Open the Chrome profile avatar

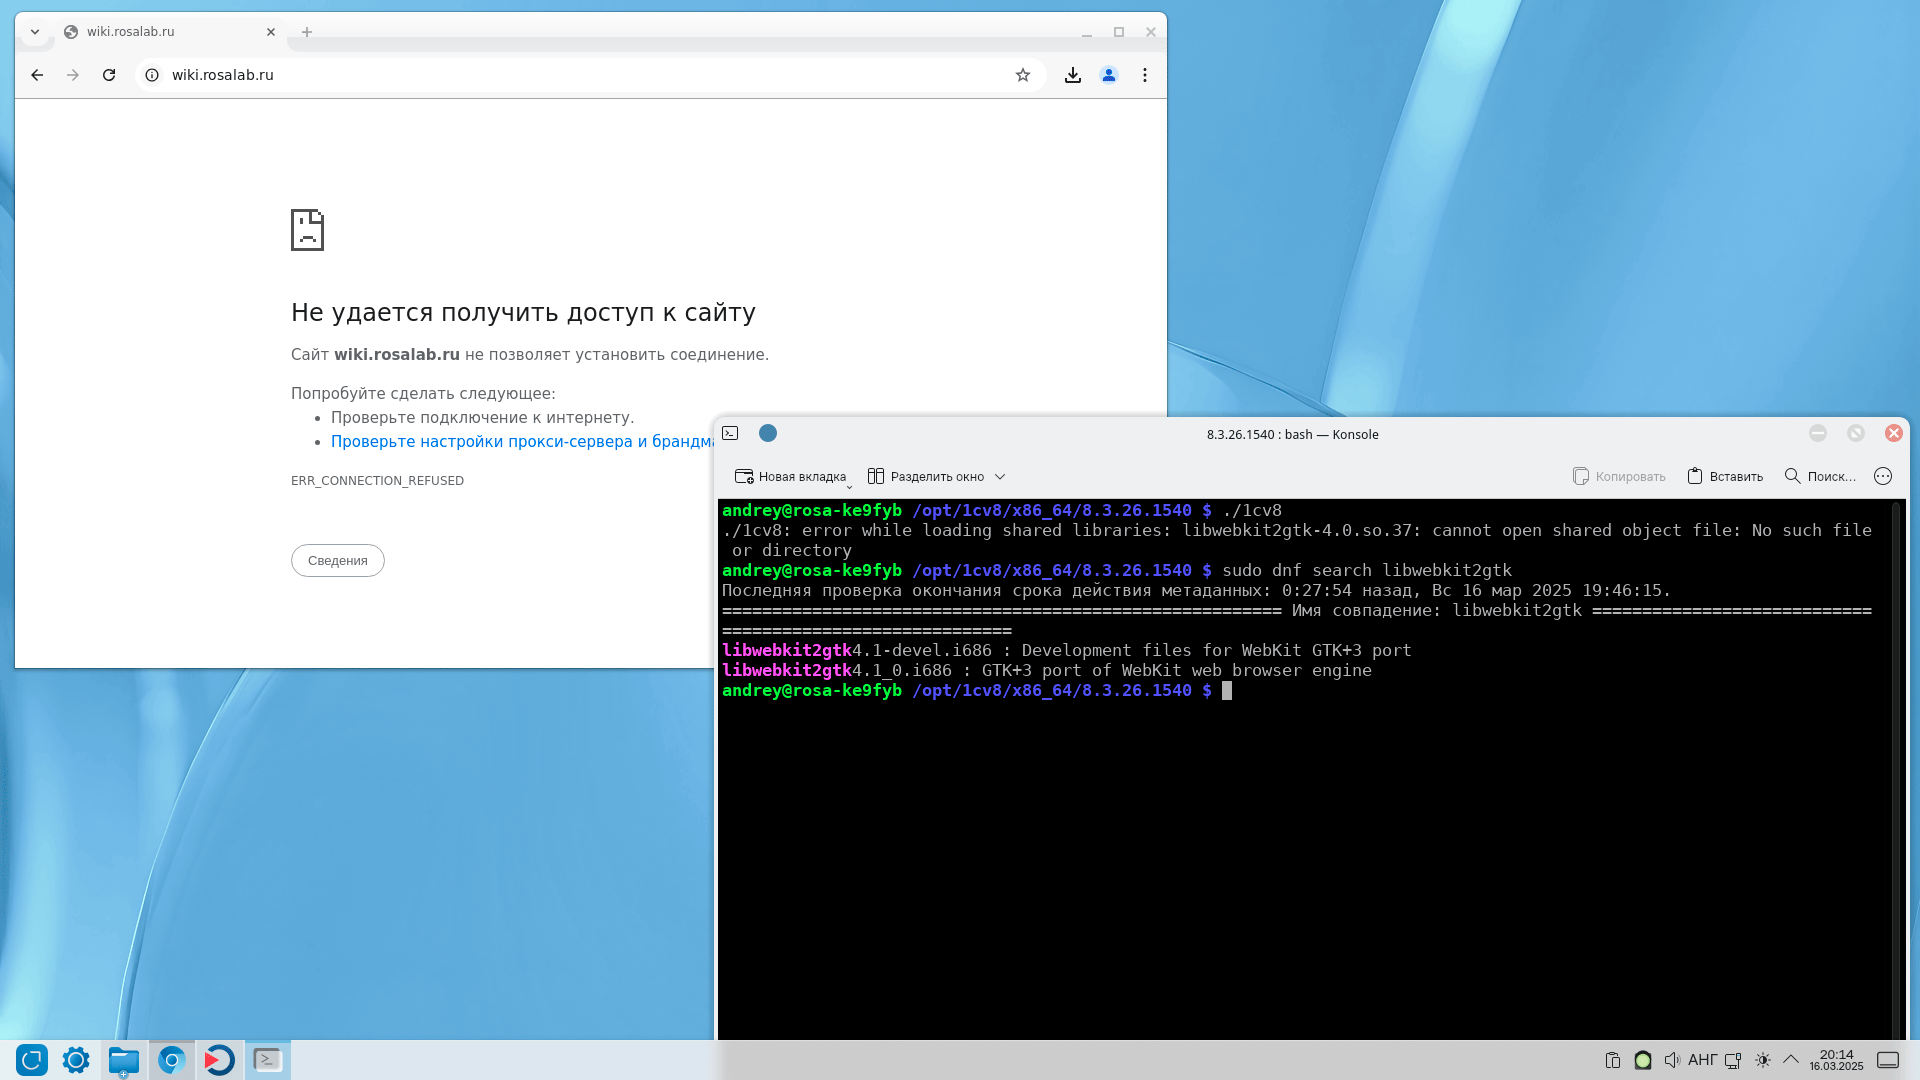click(1108, 75)
